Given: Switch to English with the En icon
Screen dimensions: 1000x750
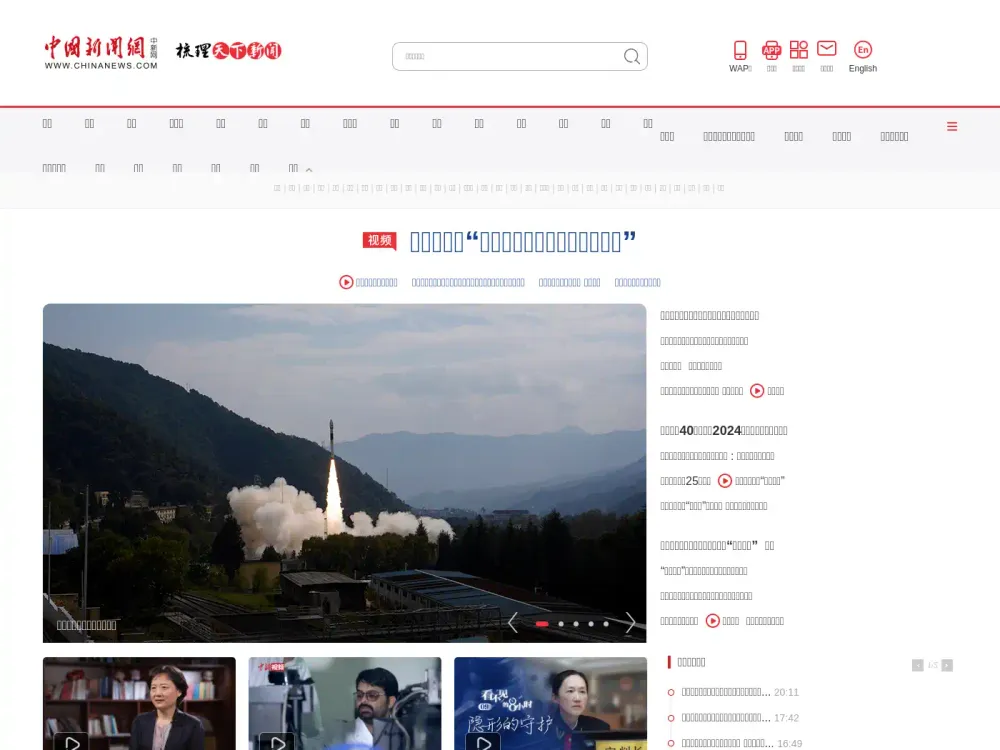Looking at the screenshot, I should tap(862, 49).
